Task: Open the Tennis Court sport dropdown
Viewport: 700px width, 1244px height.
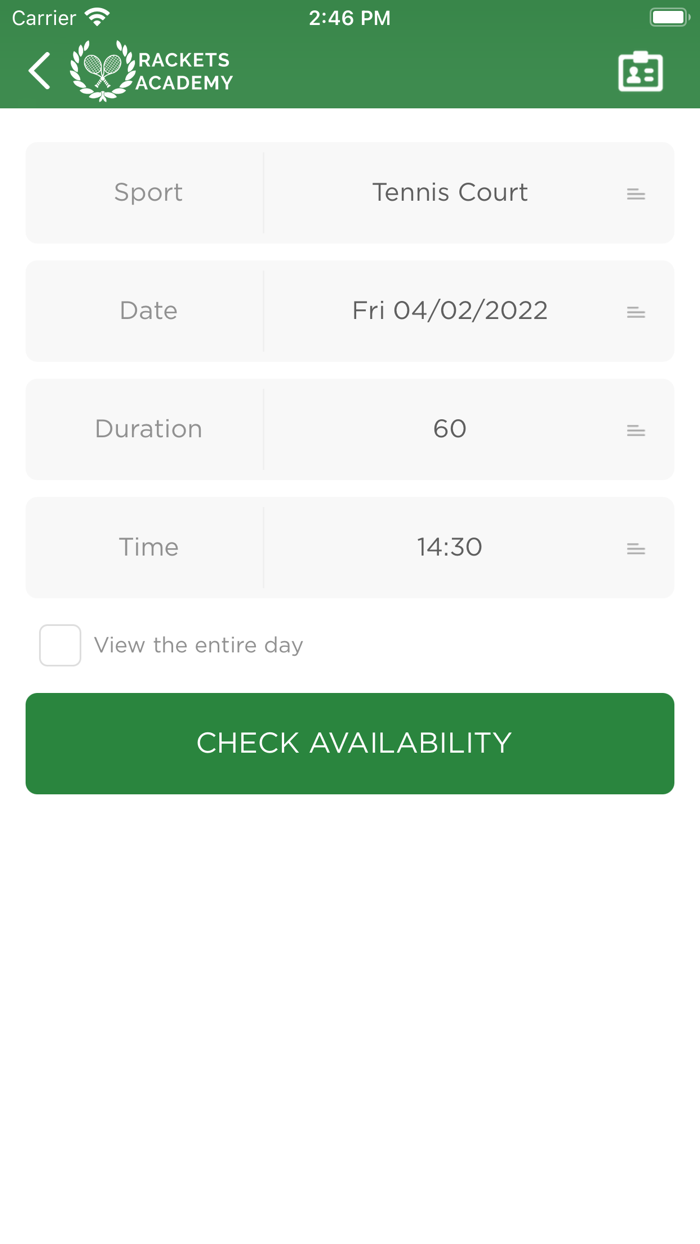Action: [449, 193]
